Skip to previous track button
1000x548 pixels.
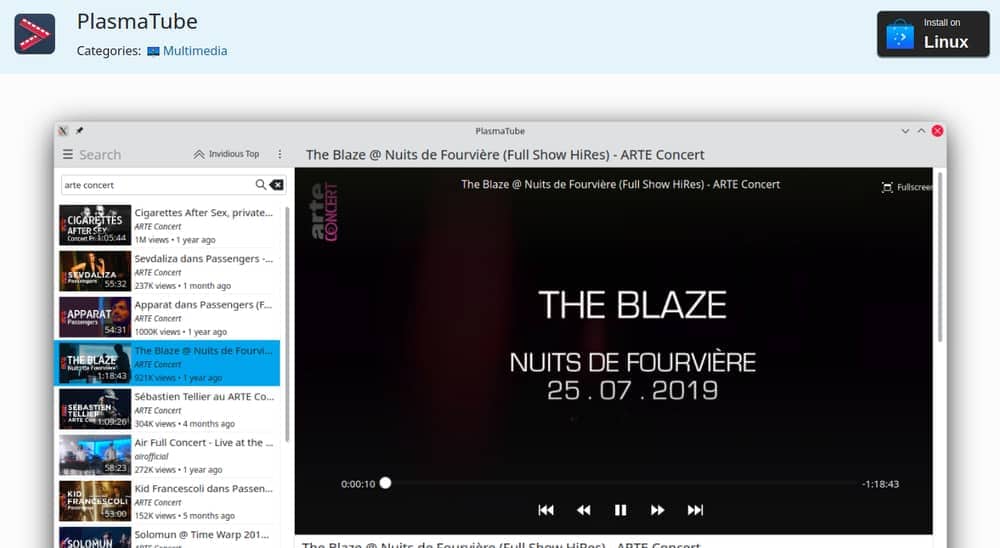(x=546, y=510)
